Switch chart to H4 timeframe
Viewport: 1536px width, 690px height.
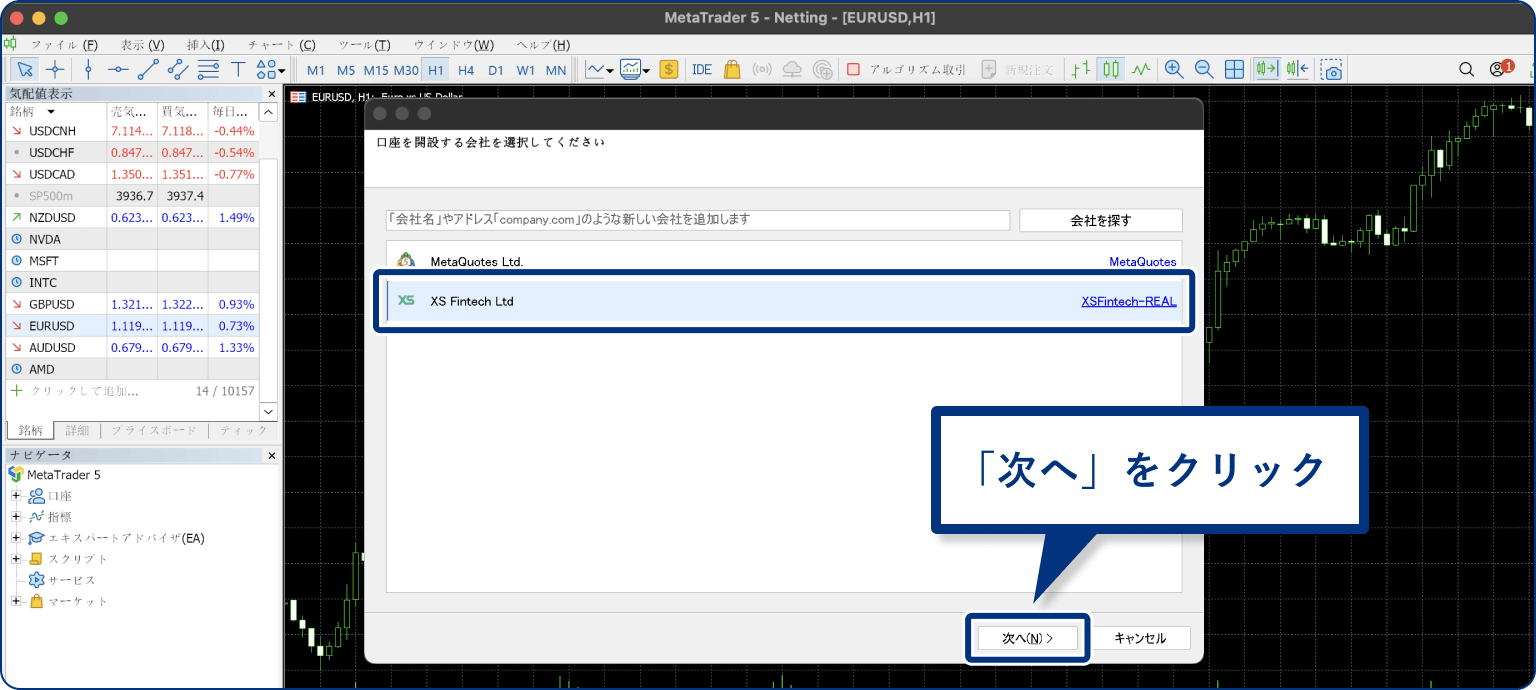click(466, 70)
